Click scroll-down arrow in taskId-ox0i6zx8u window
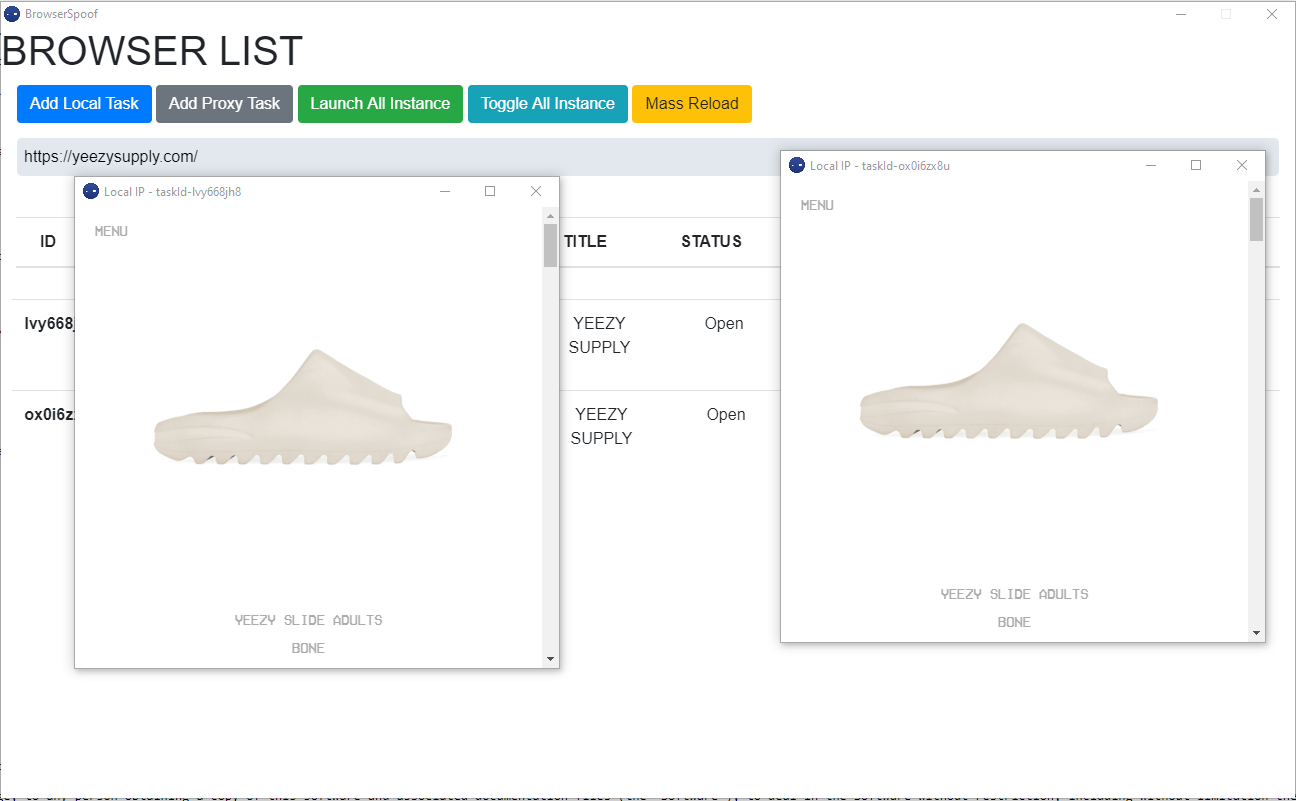The image size is (1296, 801). tap(1256, 633)
